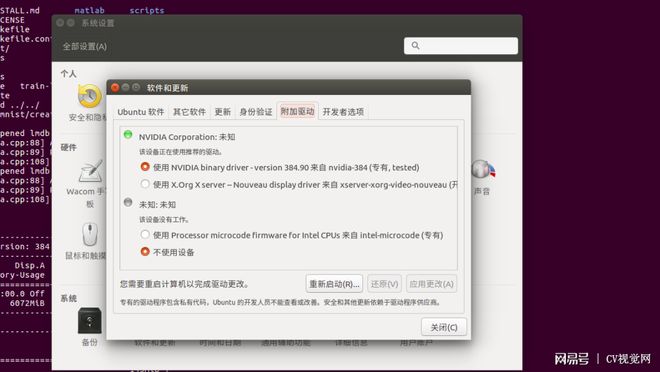
Task: Open the 备份 backup safe icon
Action: (x=90, y=321)
